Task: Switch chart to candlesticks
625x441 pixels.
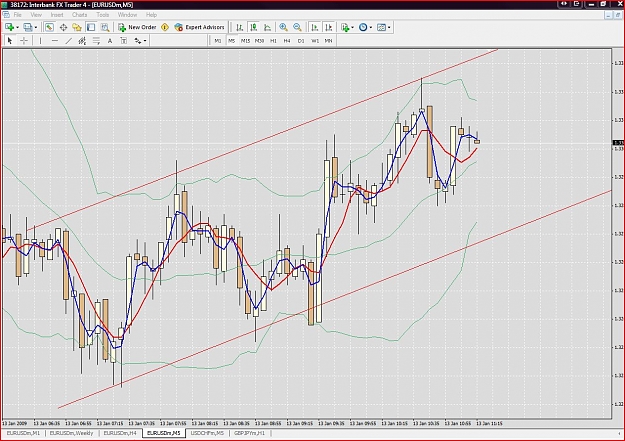Action: click(x=254, y=27)
